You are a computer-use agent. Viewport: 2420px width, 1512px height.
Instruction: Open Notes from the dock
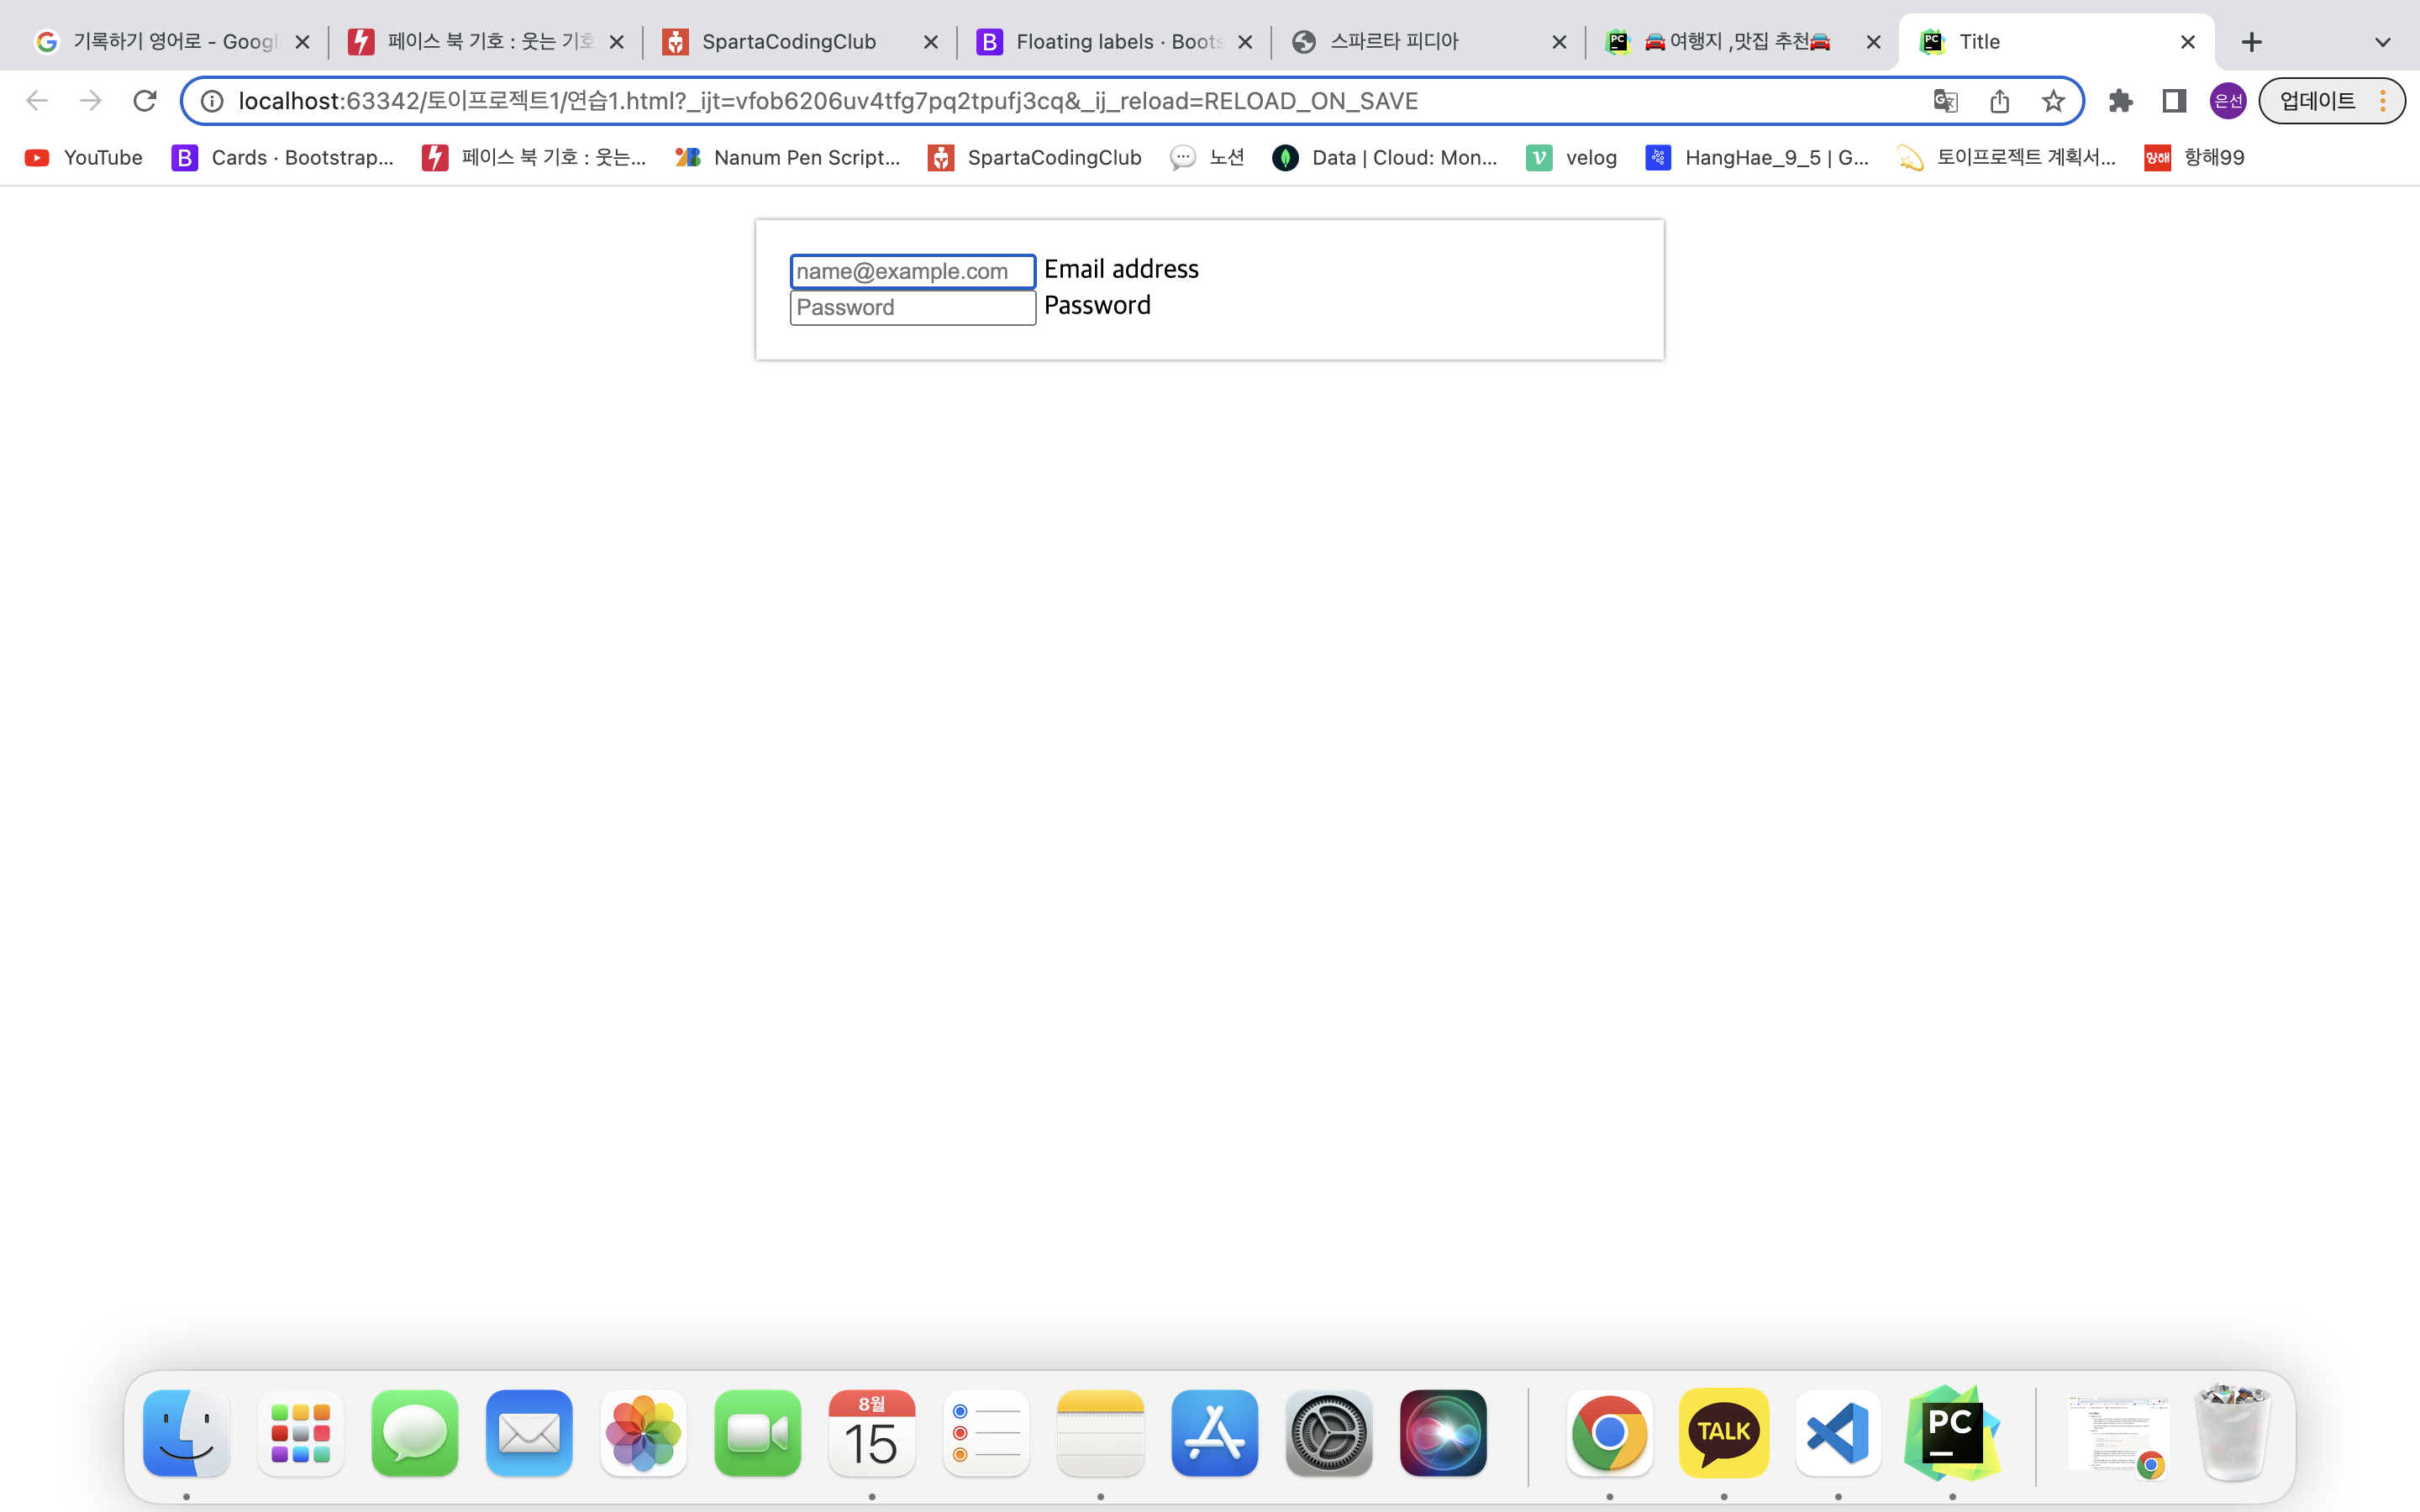click(x=1100, y=1433)
